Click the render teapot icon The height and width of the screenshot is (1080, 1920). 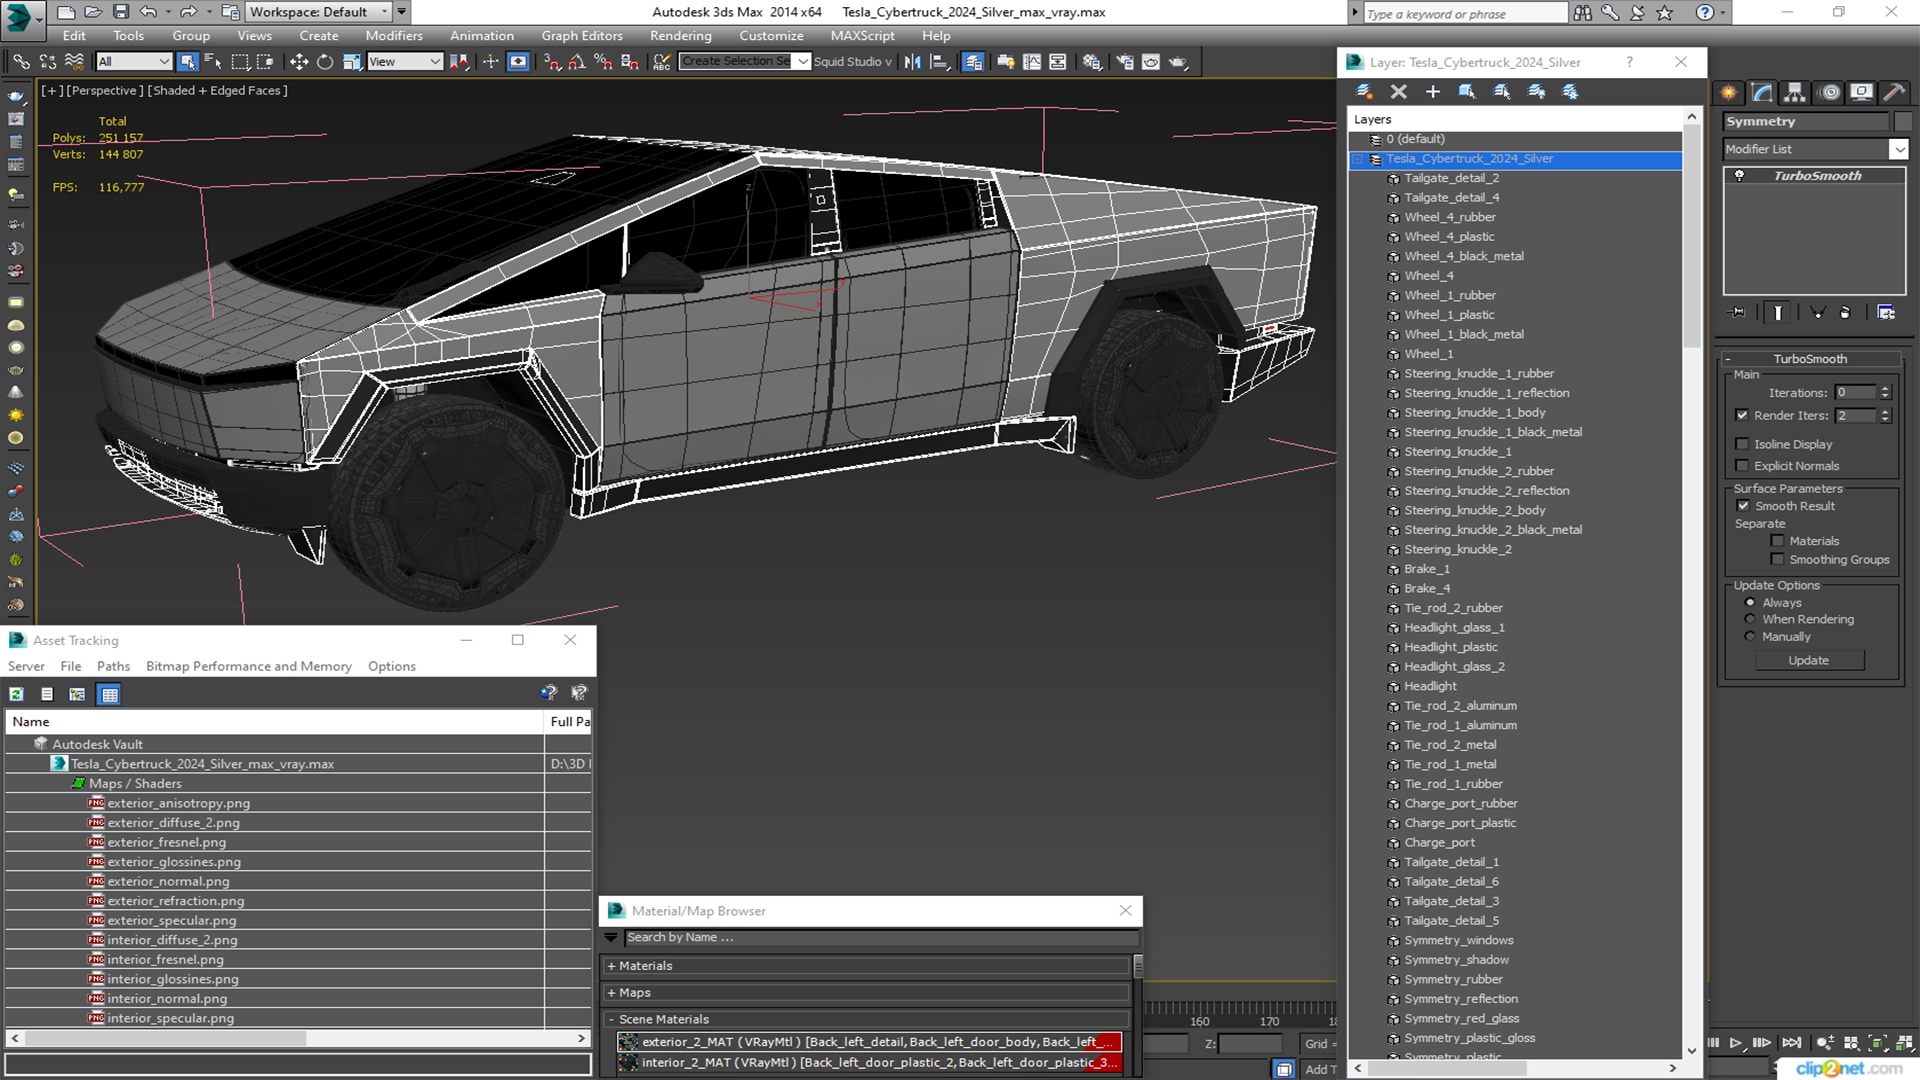[1178, 62]
